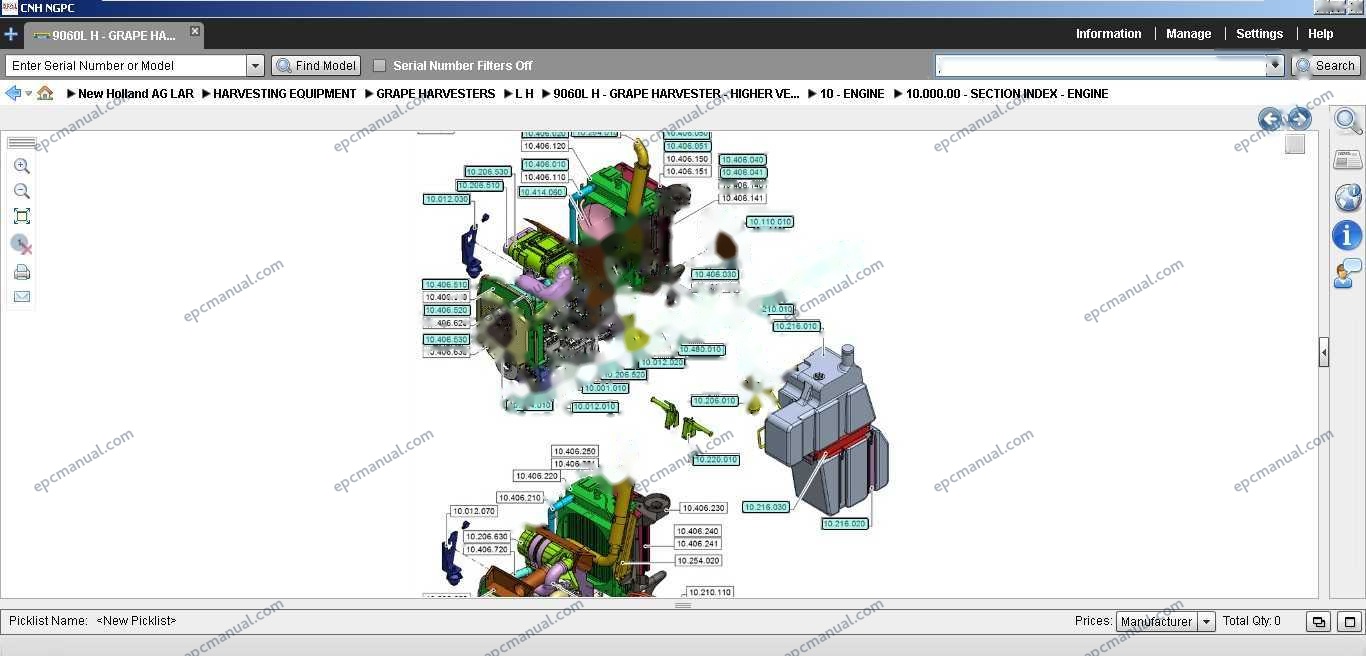Click the home icon in breadcrumb

pyautogui.click(x=45, y=93)
